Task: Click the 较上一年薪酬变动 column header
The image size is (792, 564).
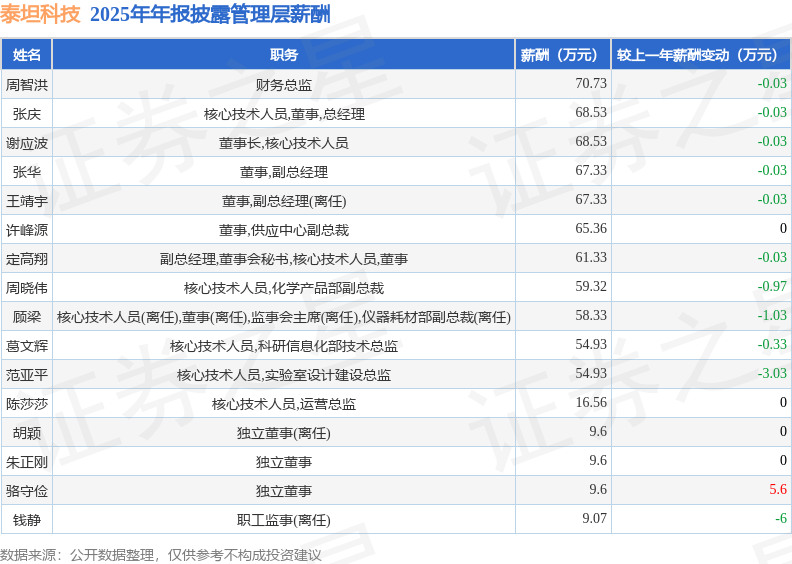Action: 701,55
